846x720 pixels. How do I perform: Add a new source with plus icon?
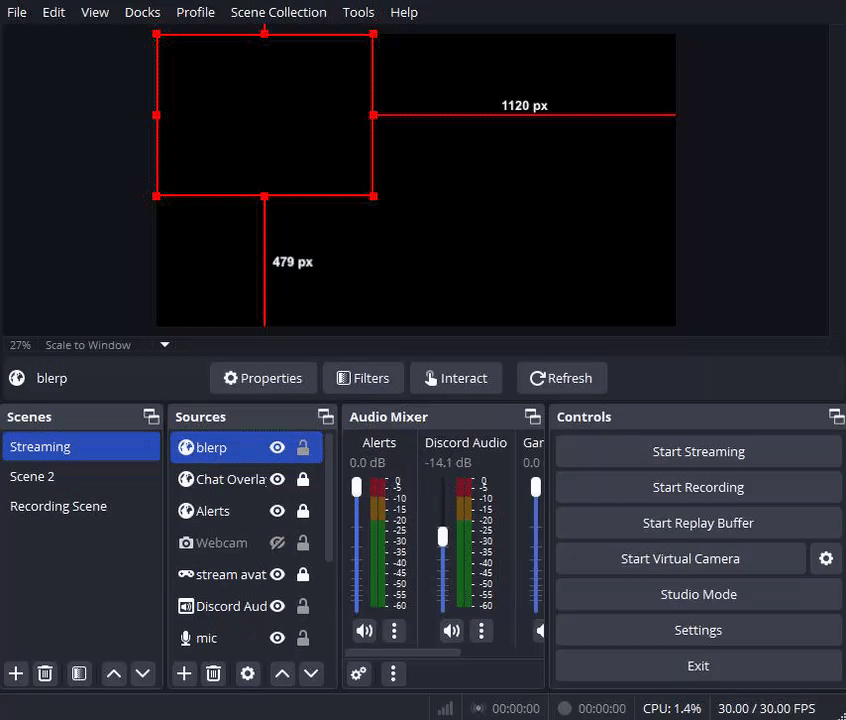(x=184, y=673)
